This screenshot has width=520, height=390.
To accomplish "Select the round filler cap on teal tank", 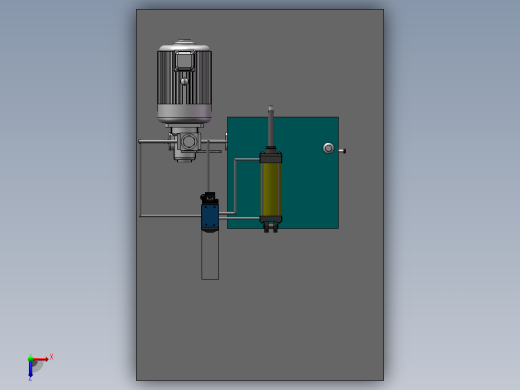I will (328, 148).
